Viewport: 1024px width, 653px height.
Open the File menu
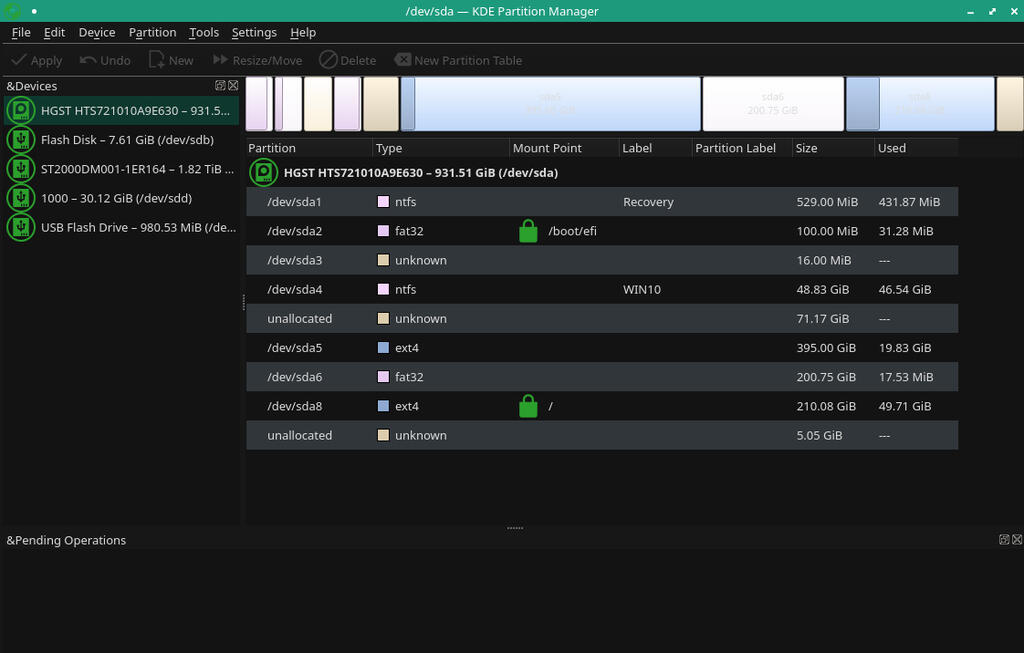[21, 33]
